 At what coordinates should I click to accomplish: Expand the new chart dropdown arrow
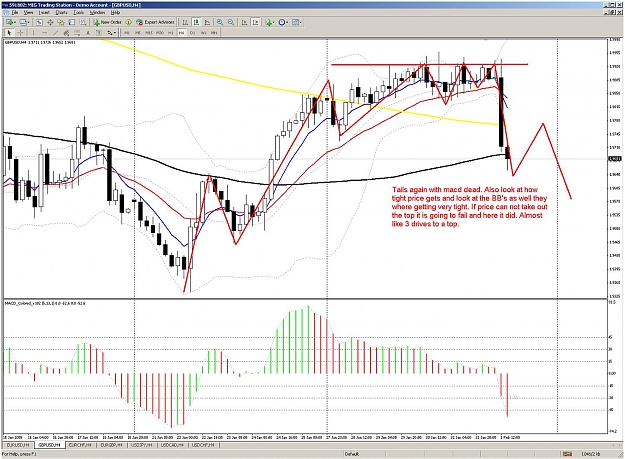[15, 23]
